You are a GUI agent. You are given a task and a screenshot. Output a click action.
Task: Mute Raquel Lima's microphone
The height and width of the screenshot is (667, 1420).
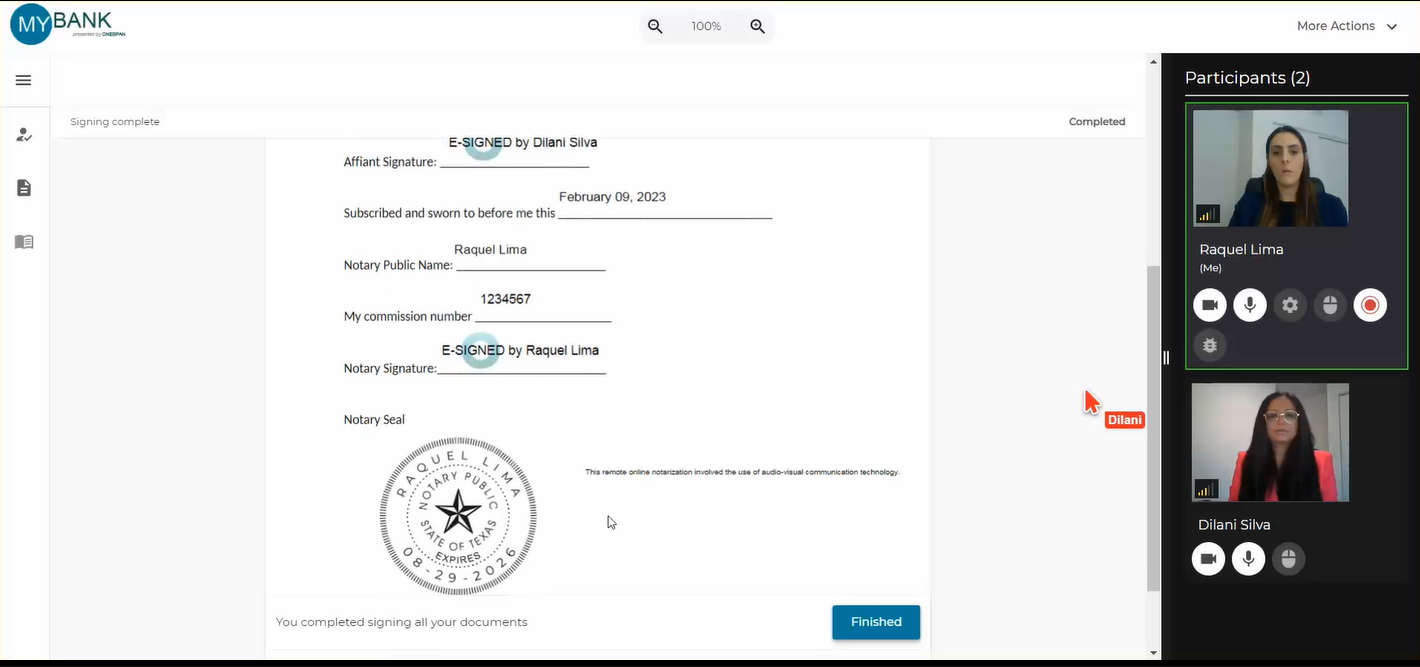[1249, 305]
